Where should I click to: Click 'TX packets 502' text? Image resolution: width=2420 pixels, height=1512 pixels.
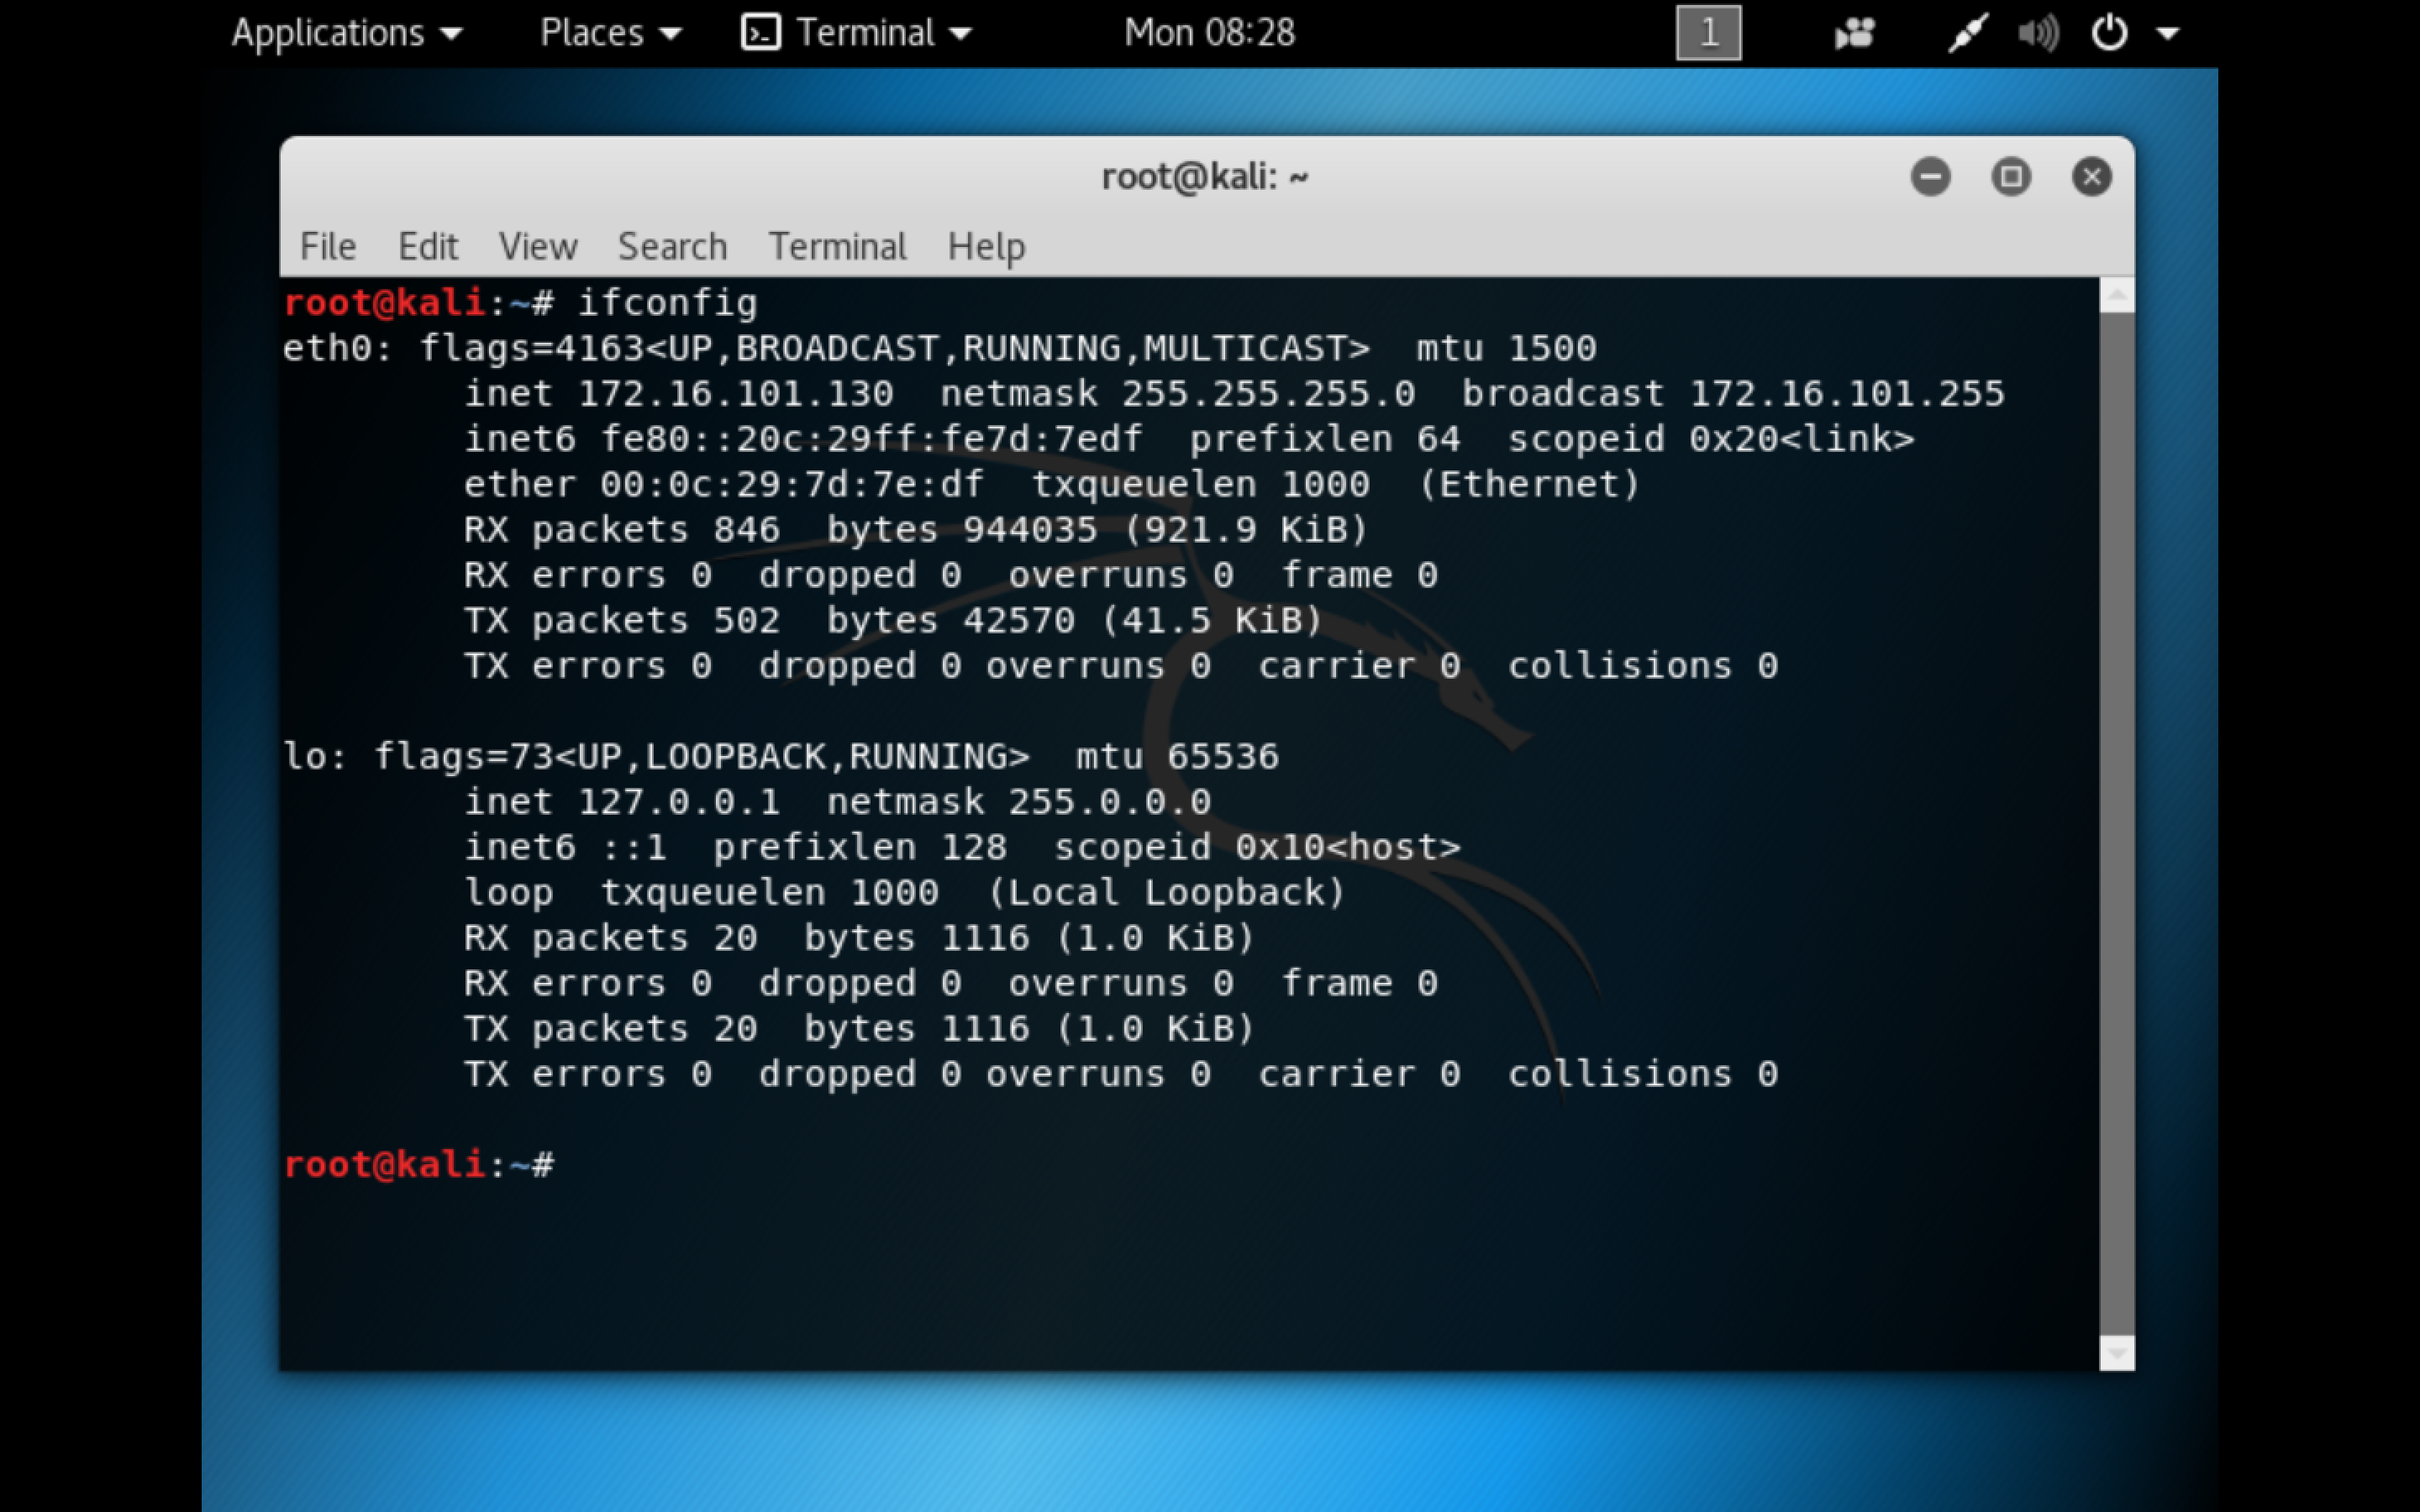click(x=621, y=620)
